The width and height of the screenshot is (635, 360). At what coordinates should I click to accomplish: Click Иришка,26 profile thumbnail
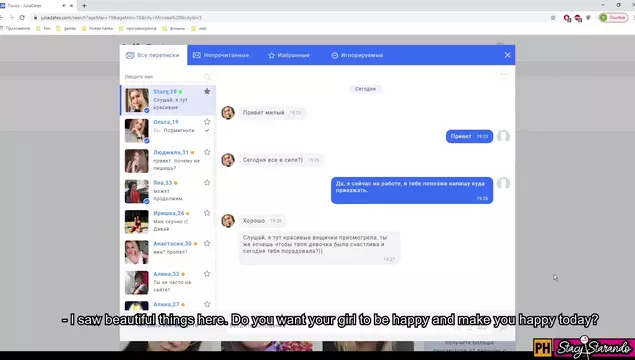tap(136, 222)
